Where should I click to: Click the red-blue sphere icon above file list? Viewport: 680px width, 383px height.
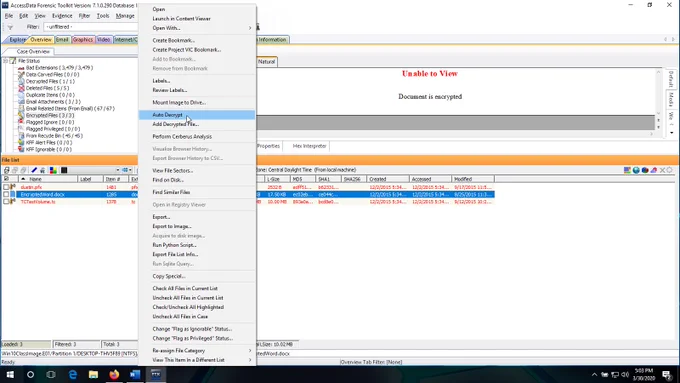coord(644,170)
